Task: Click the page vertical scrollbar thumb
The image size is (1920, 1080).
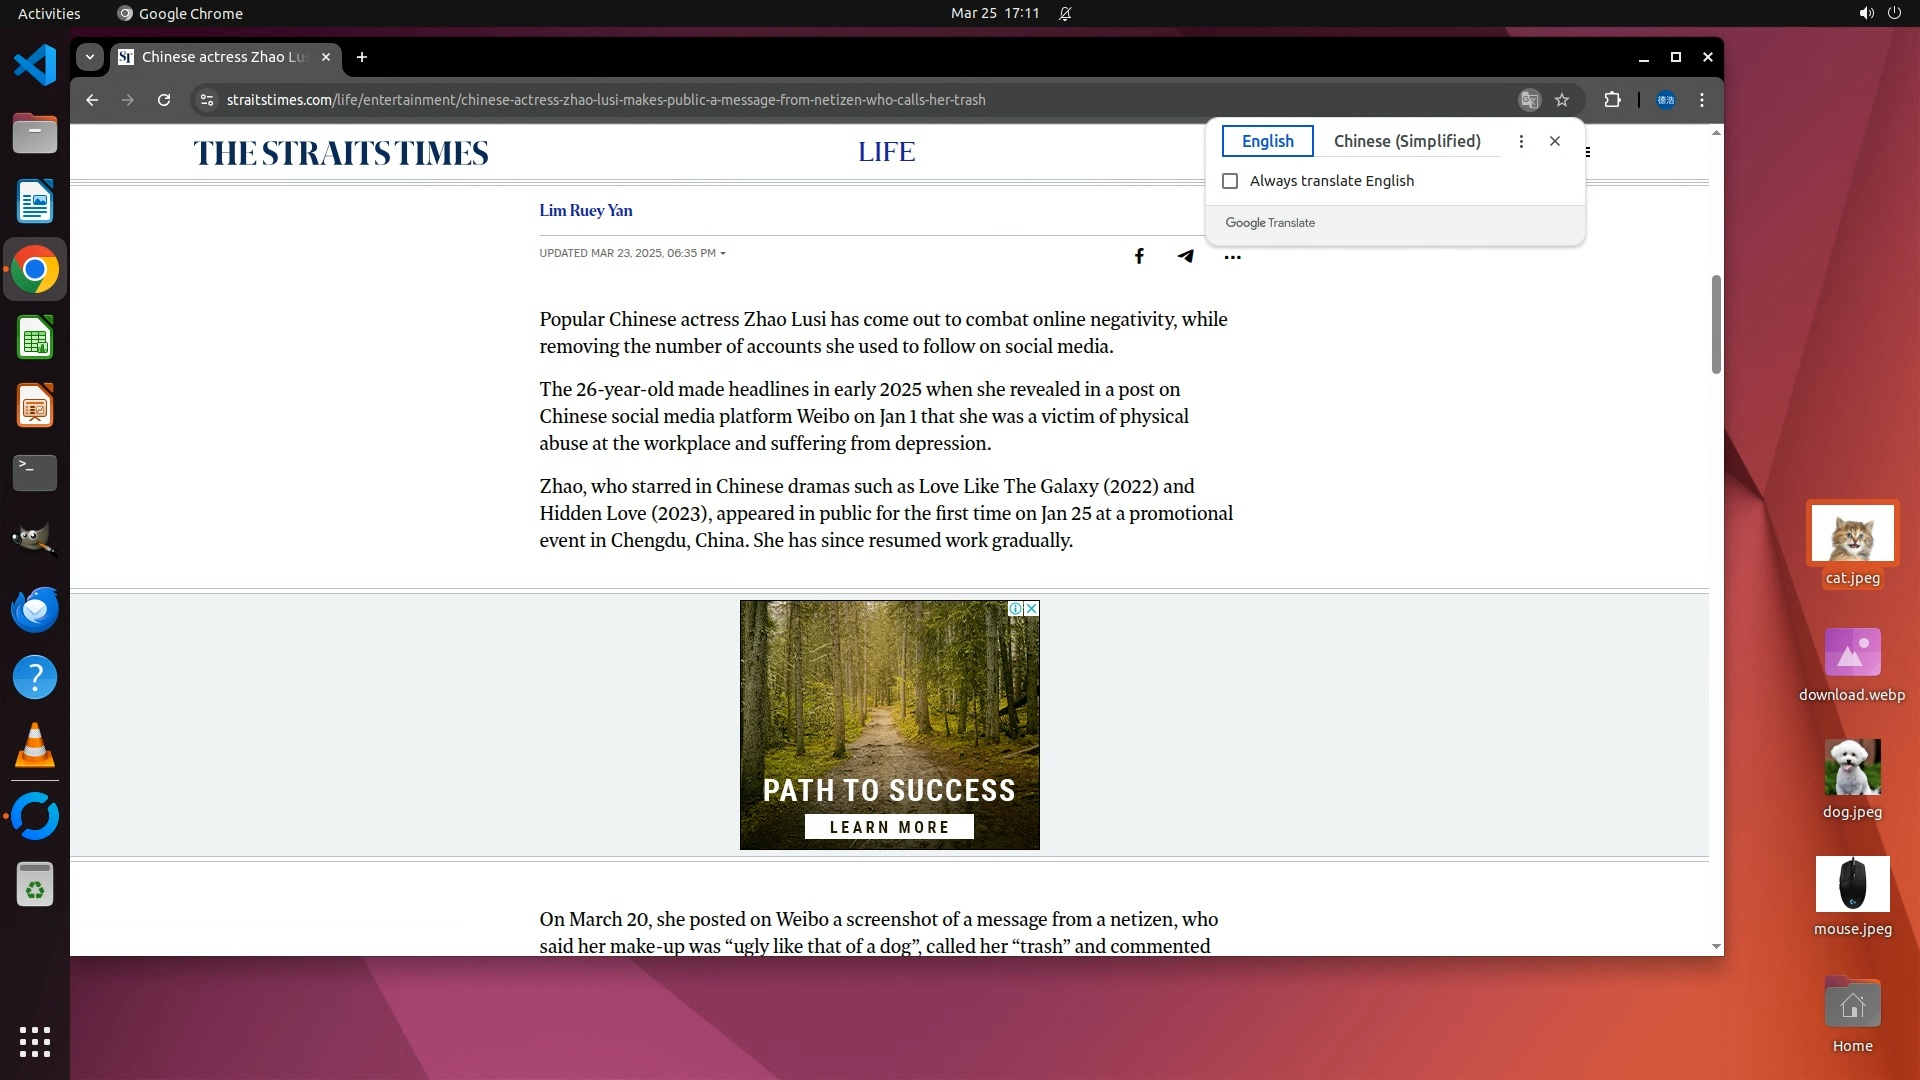Action: 1716,324
